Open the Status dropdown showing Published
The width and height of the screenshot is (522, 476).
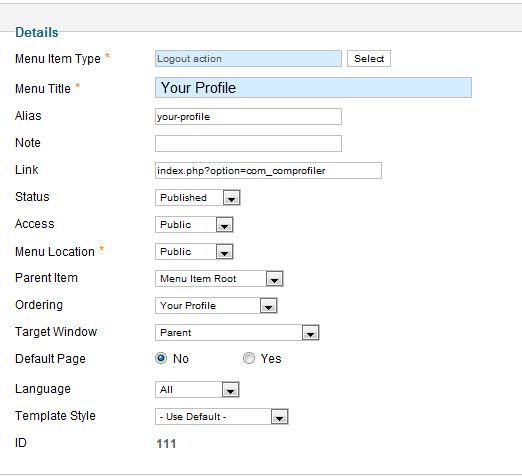point(198,198)
